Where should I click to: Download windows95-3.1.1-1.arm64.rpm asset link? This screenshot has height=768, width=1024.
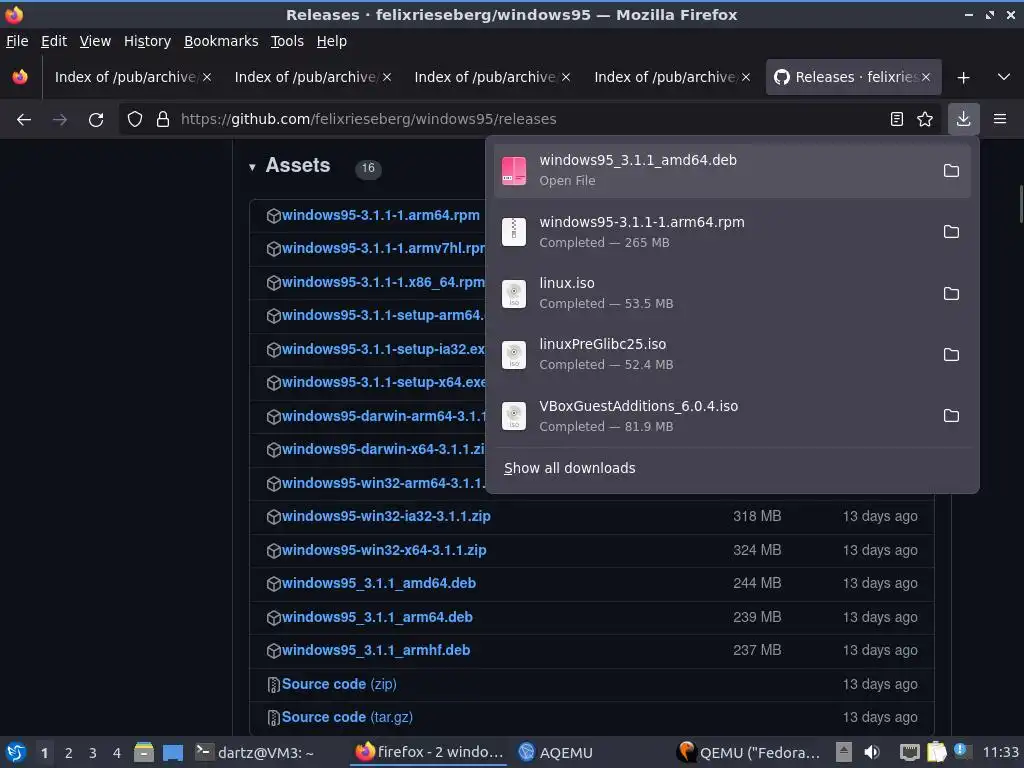(381, 215)
